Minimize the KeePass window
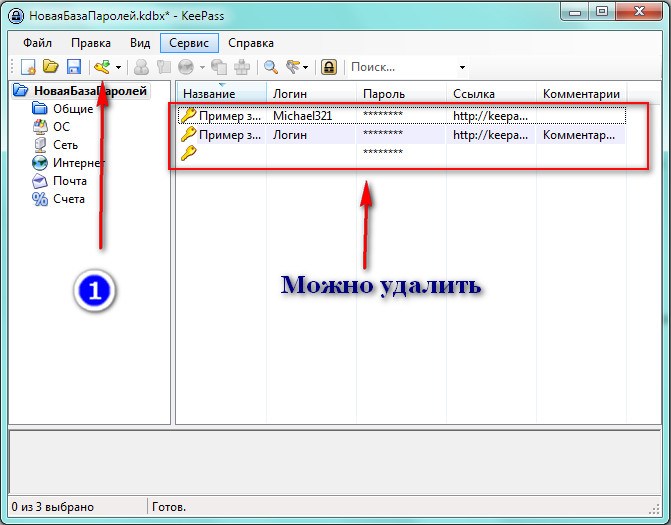 (x=576, y=12)
